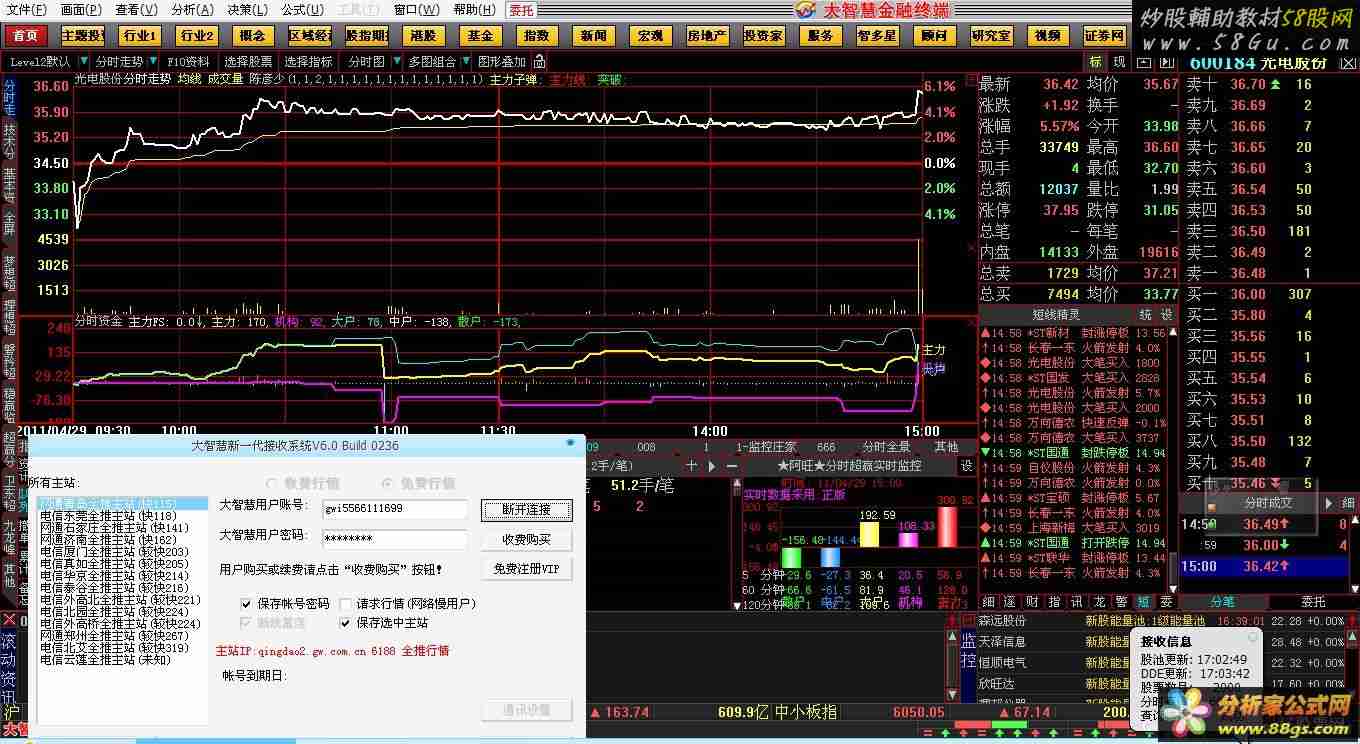Click the 分时全景 tab
Image resolution: width=1360 pixels, height=744 pixels.
pyautogui.click(x=886, y=447)
